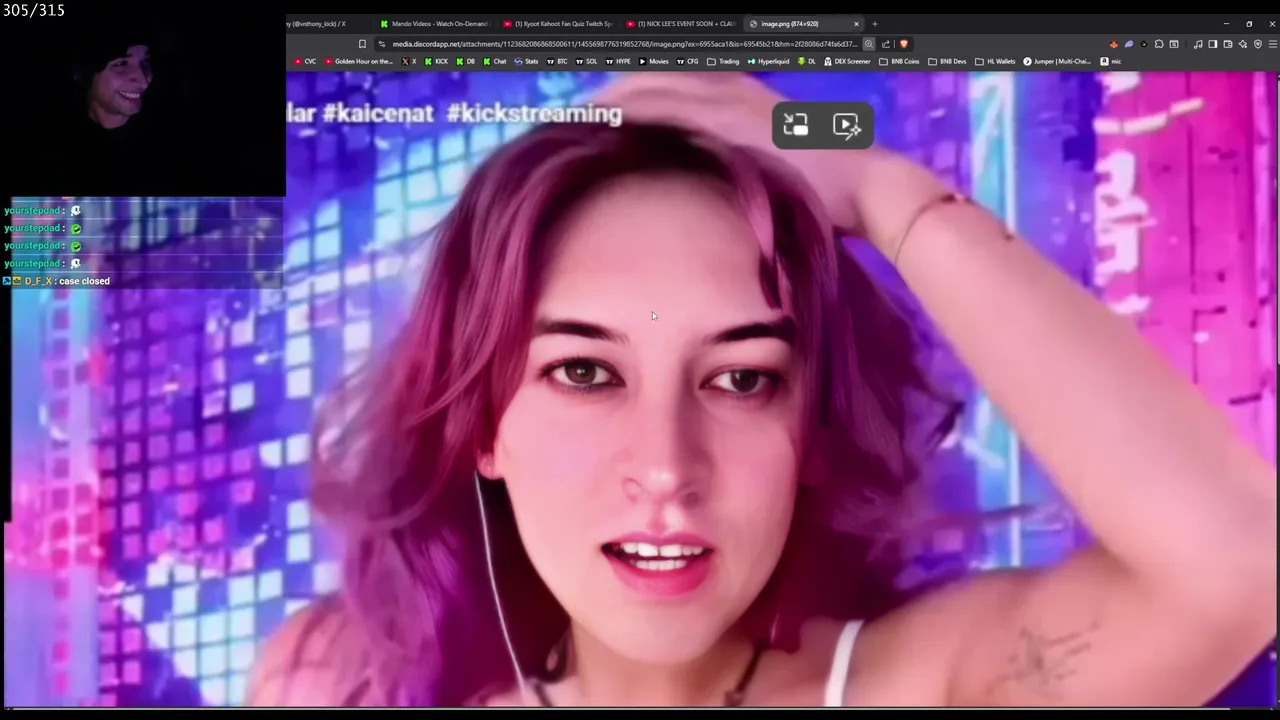Click the round dark extension icon with yellow dot
Screen dimensions: 1280x720
point(1144,44)
